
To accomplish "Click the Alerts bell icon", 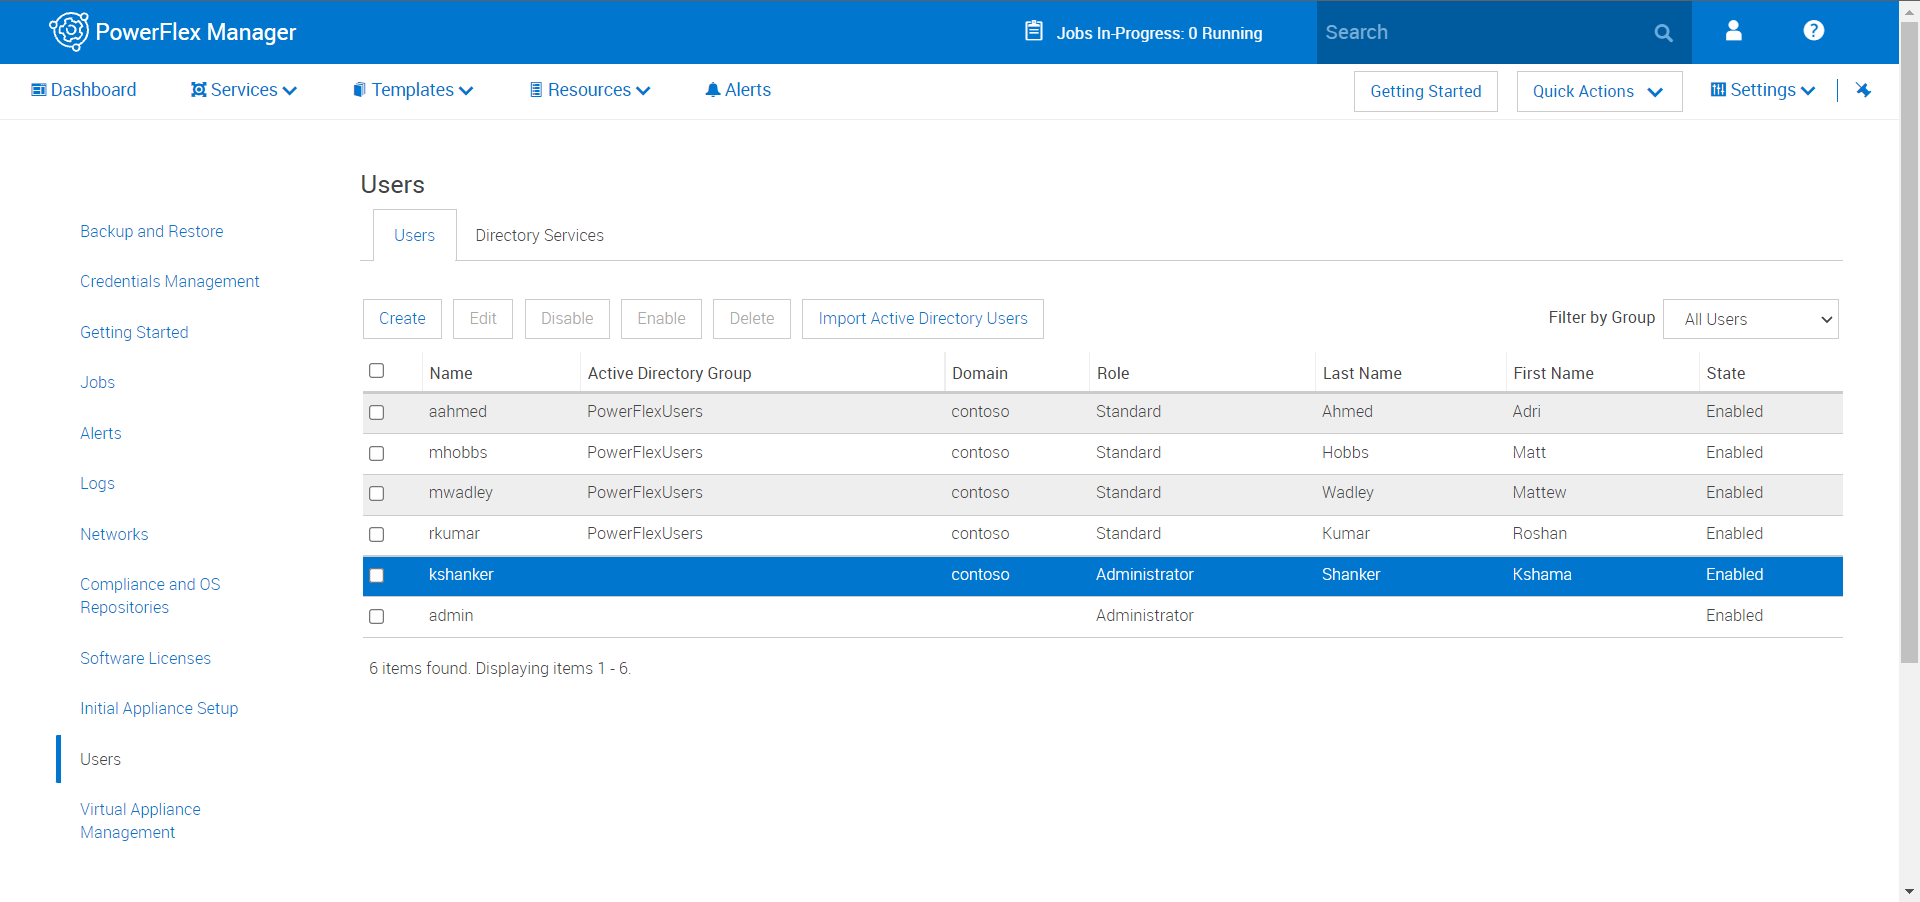I will (x=713, y=89).
